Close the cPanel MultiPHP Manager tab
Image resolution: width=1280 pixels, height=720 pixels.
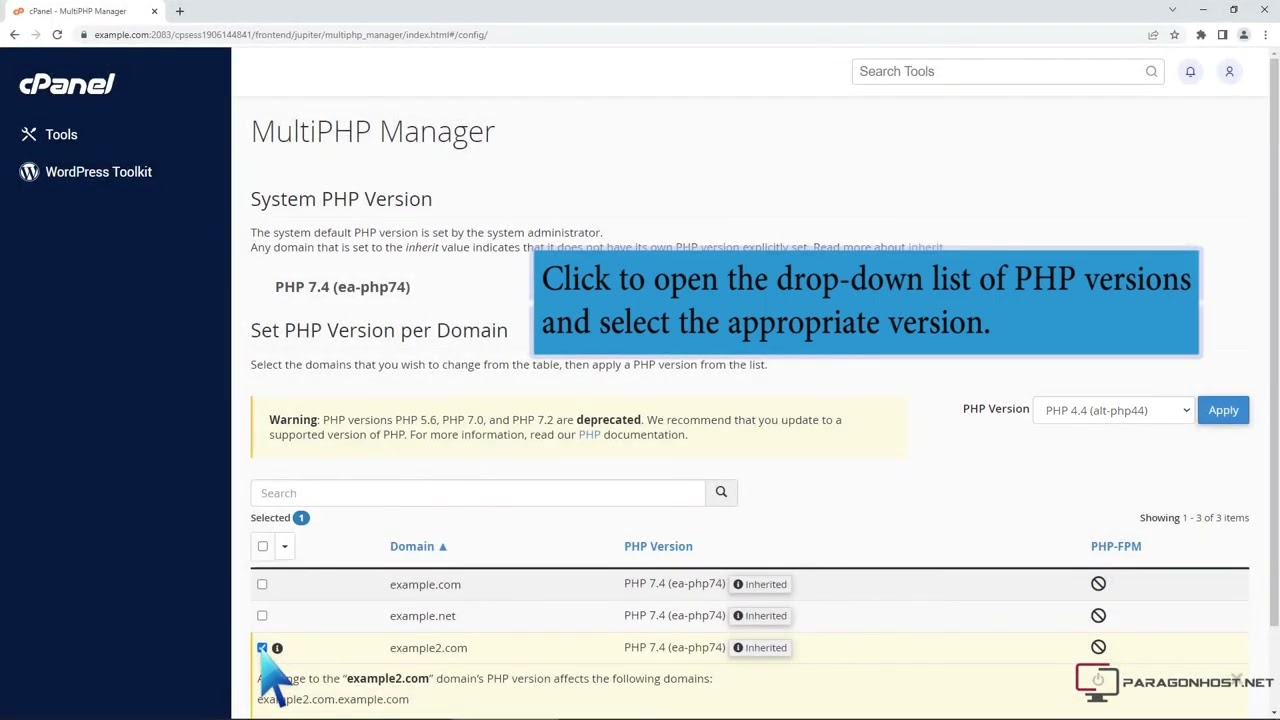click(154, 11)
